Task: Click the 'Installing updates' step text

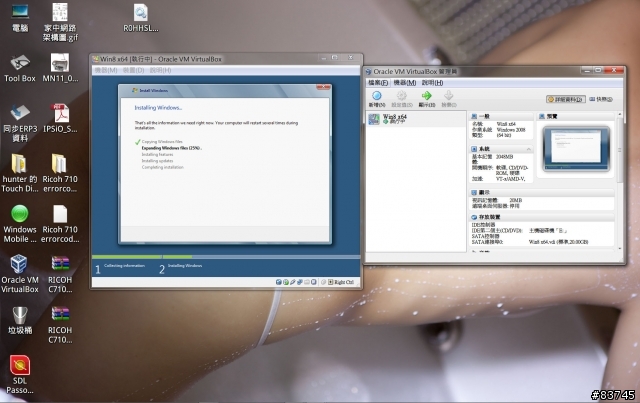Action: click(157, 161)
